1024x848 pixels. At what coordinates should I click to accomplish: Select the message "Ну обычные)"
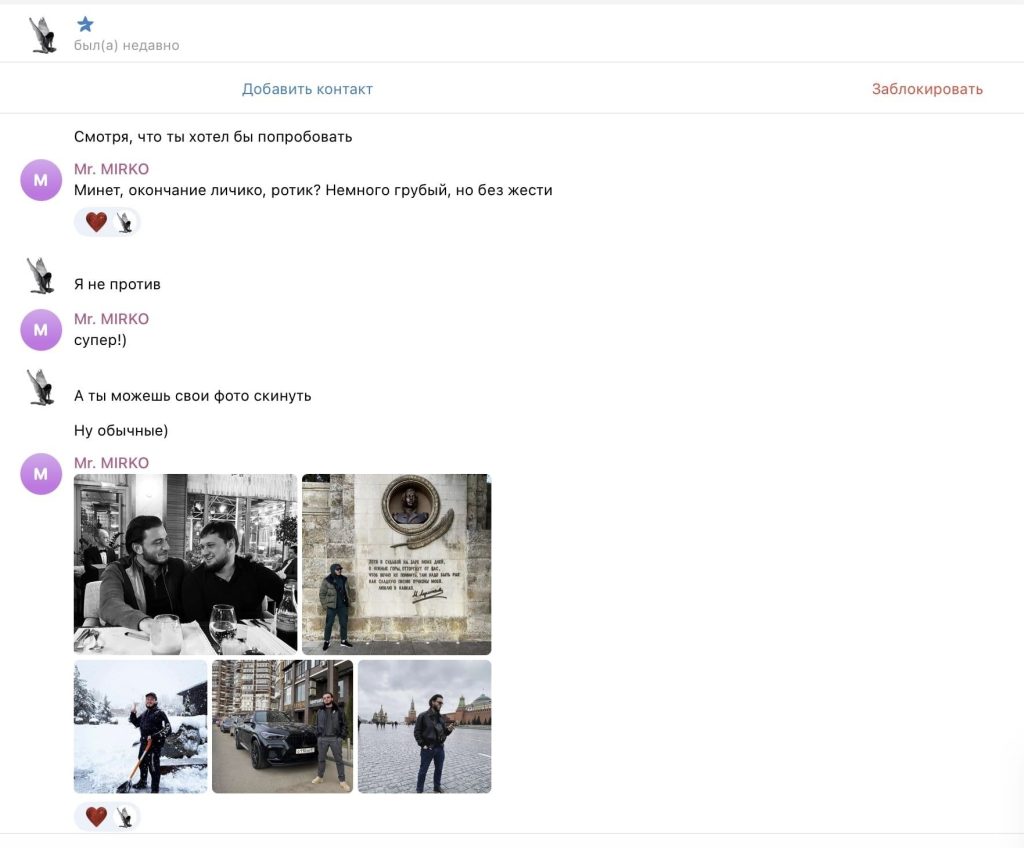point(121,431)
